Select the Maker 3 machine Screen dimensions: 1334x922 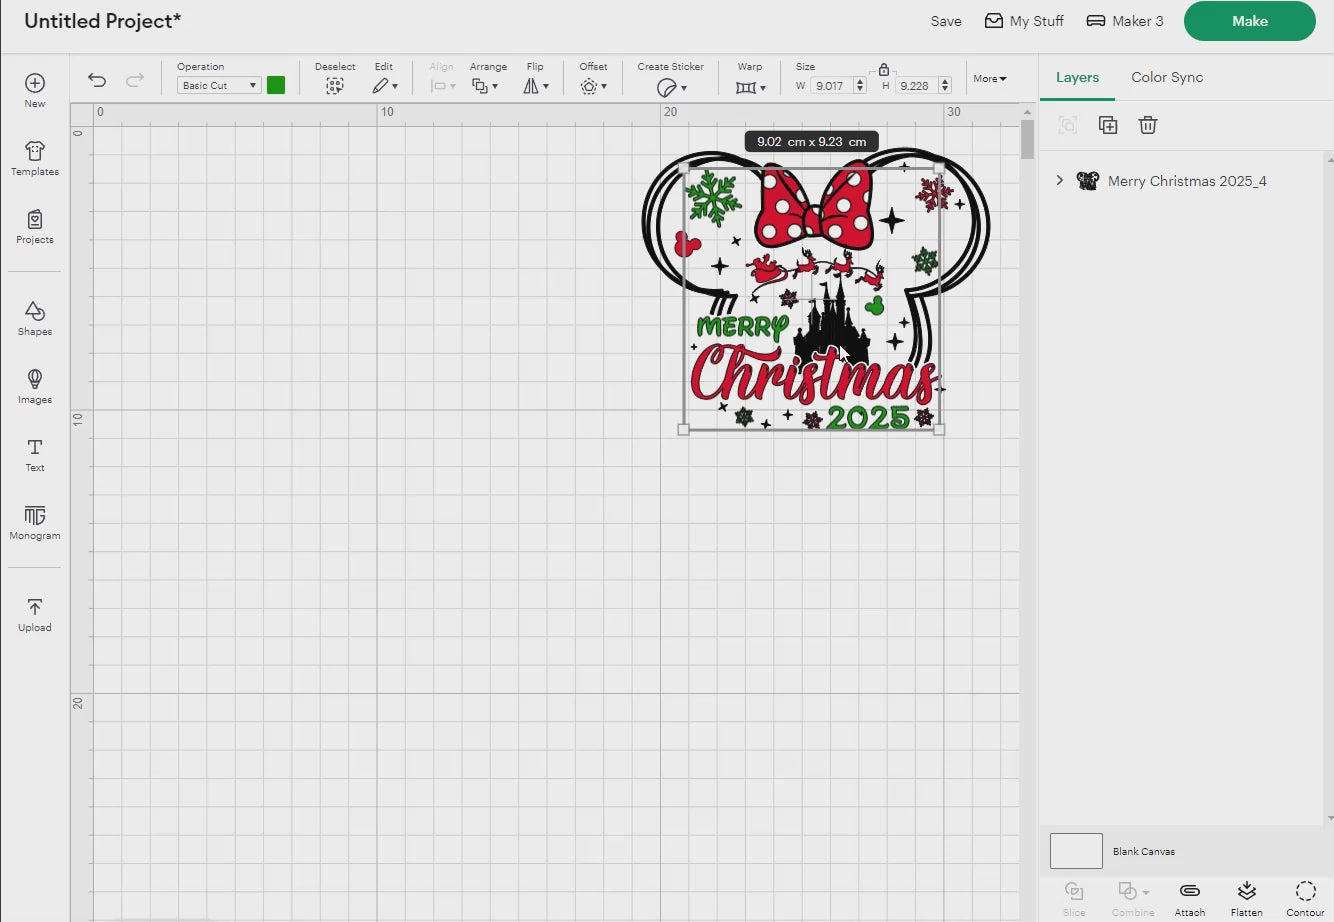click(1125, 21)
